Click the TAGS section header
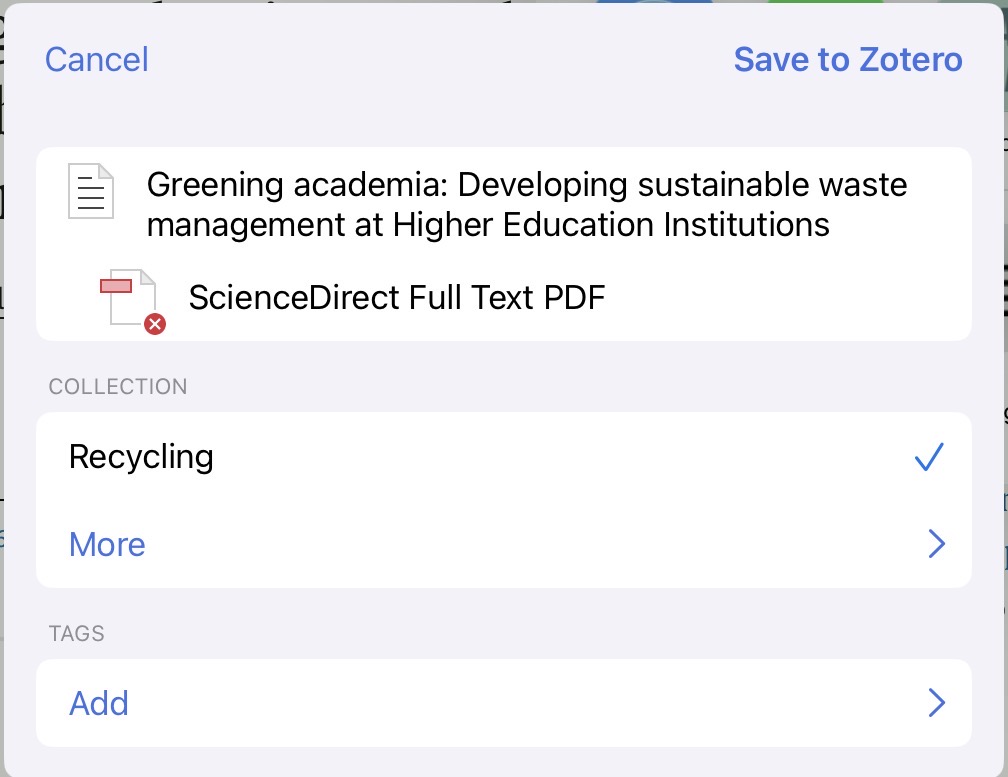The width and height of the screenshot is (1008, 777). [x=77, y=633]
